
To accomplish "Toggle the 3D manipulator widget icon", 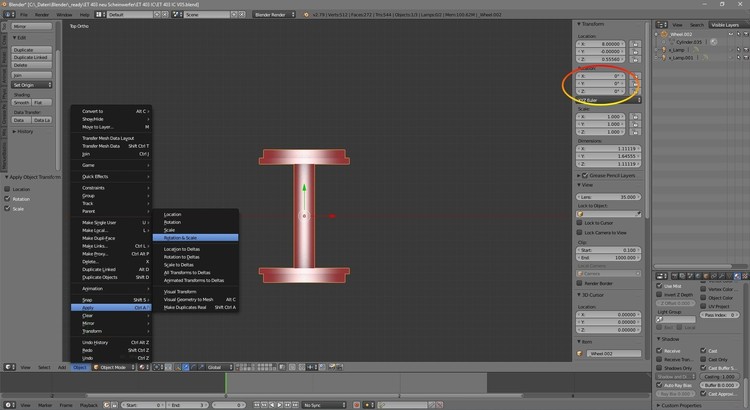I will pyautogui.click(x=178, y=367).
